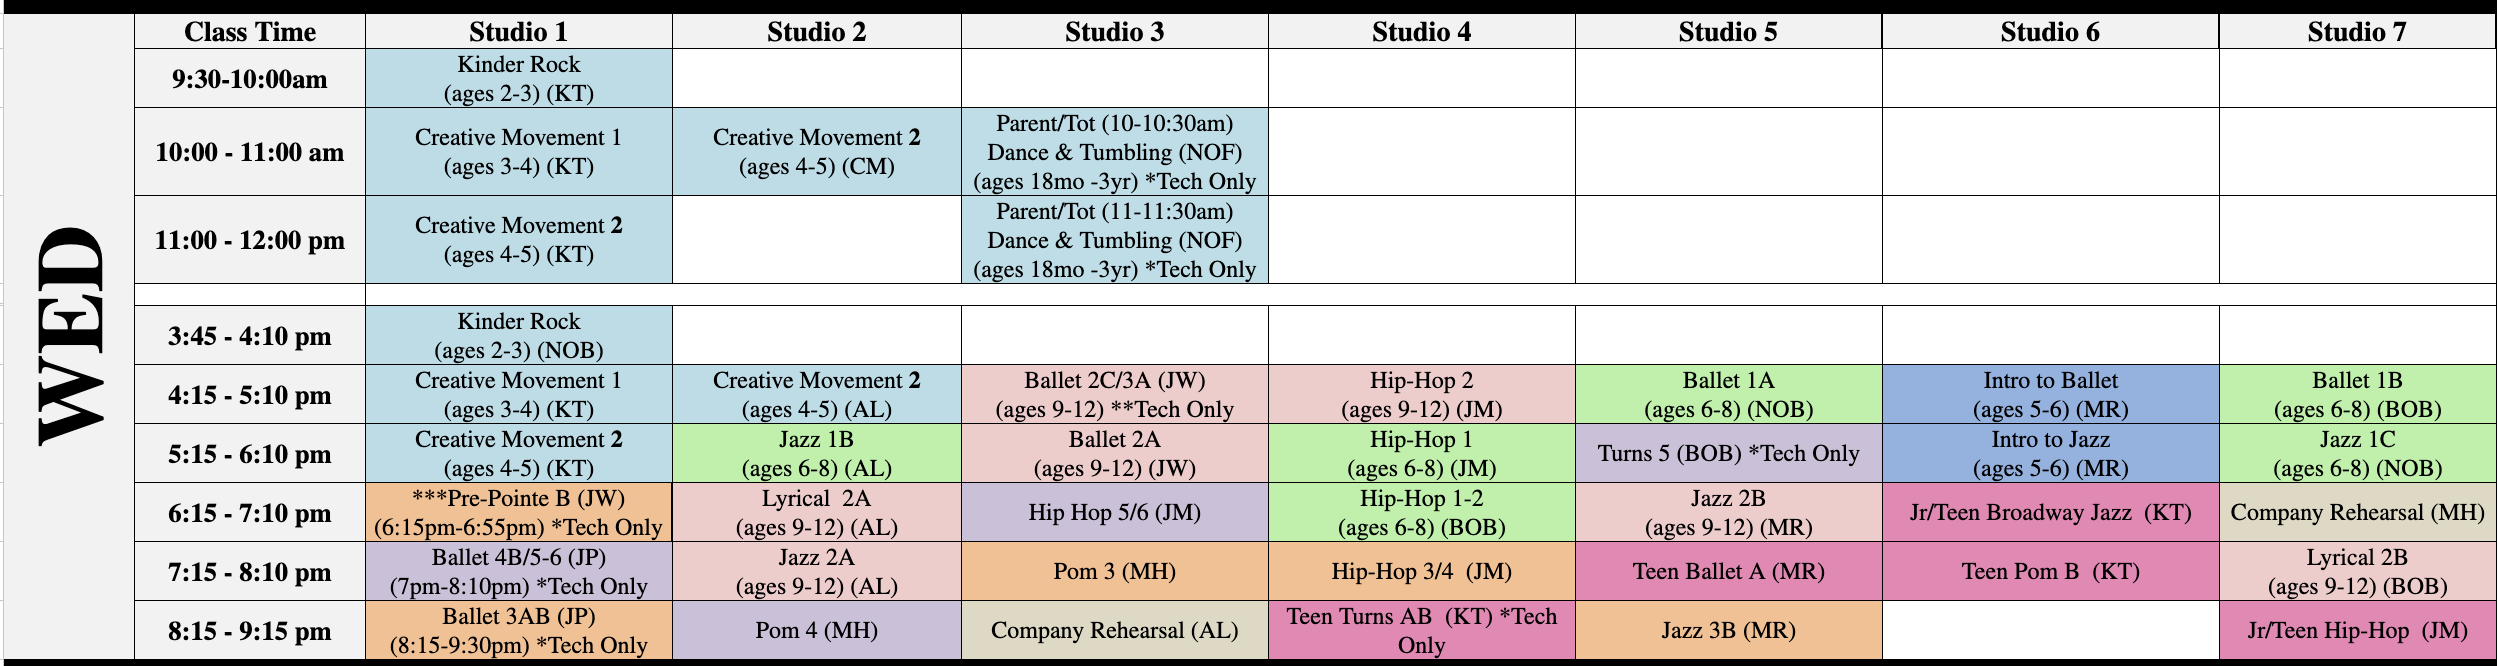Image resolution: width=2498 pixels, height=666 pixels.
Task: Select the Jr/Teen Broadway Jazz (KT) cell
Action: coord(2050,513)
